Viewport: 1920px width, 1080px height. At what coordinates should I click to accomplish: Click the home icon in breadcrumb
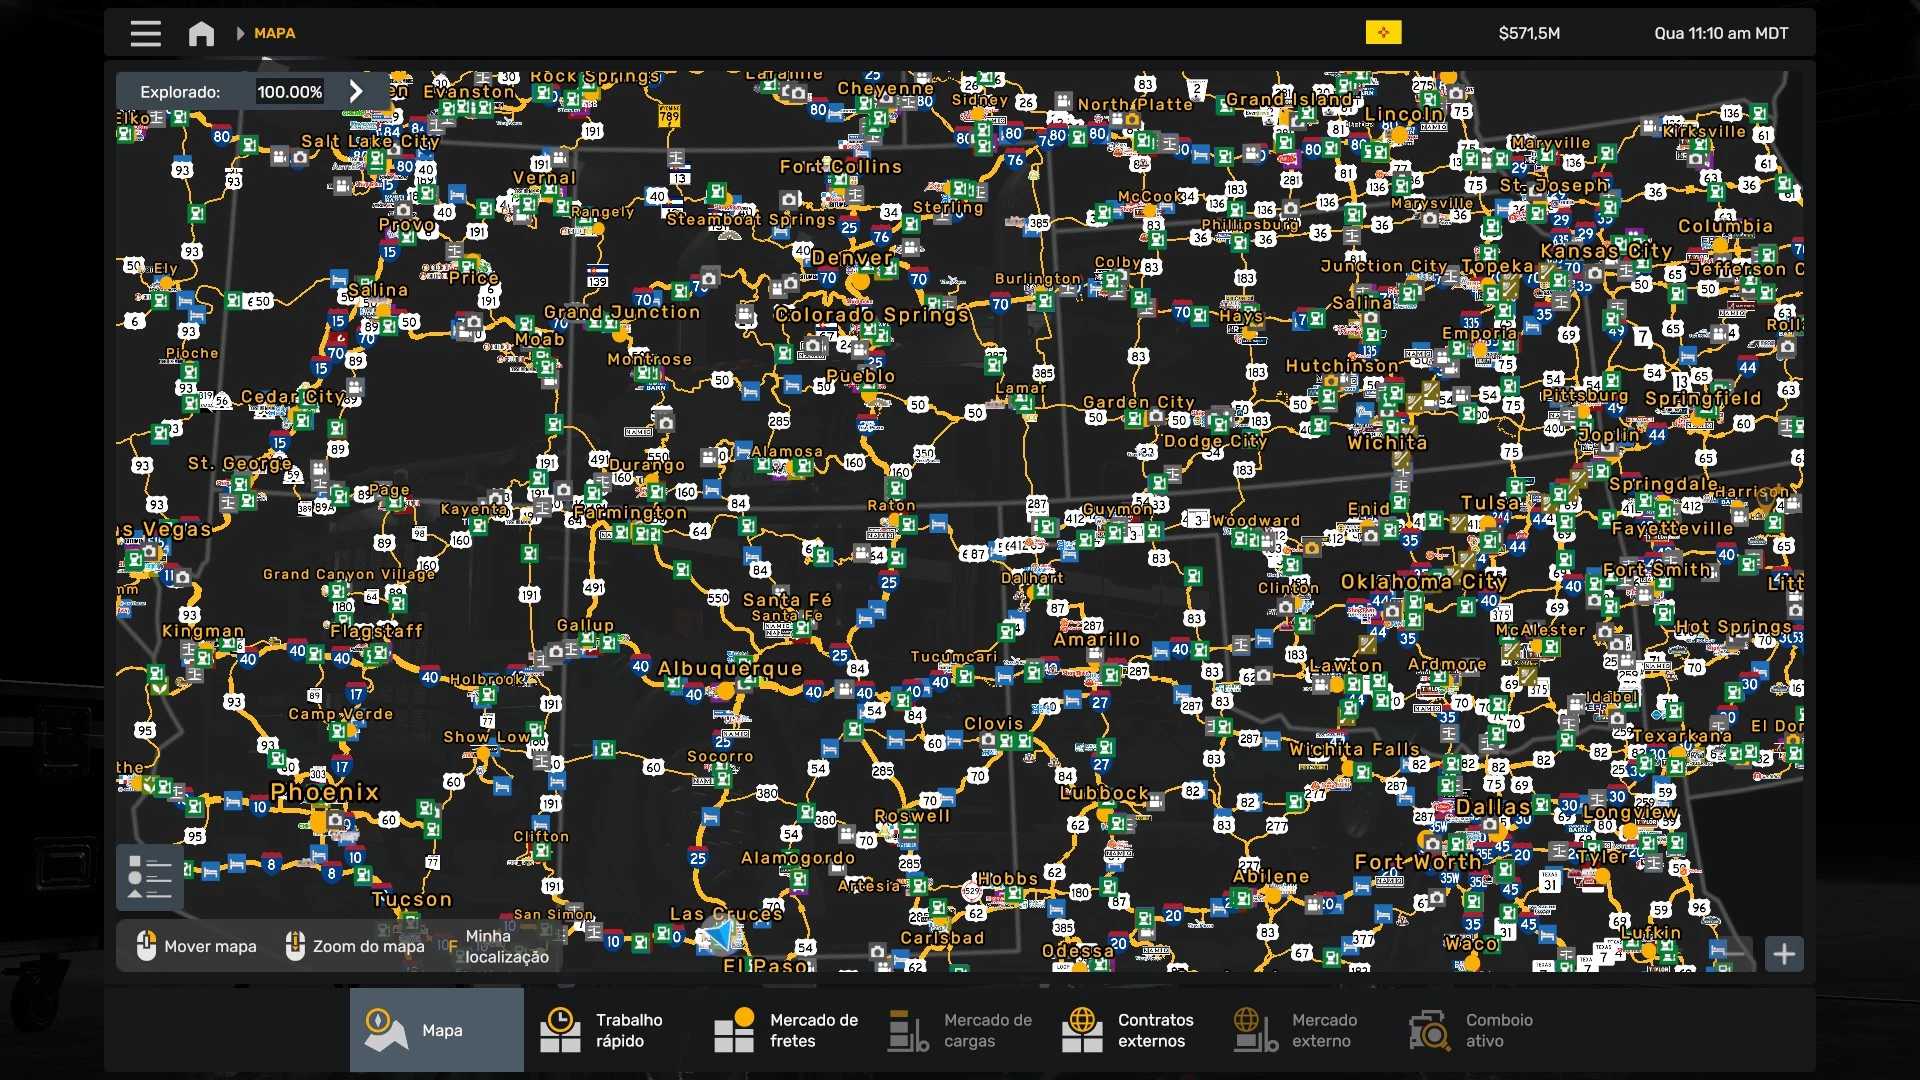click(201, 33)
